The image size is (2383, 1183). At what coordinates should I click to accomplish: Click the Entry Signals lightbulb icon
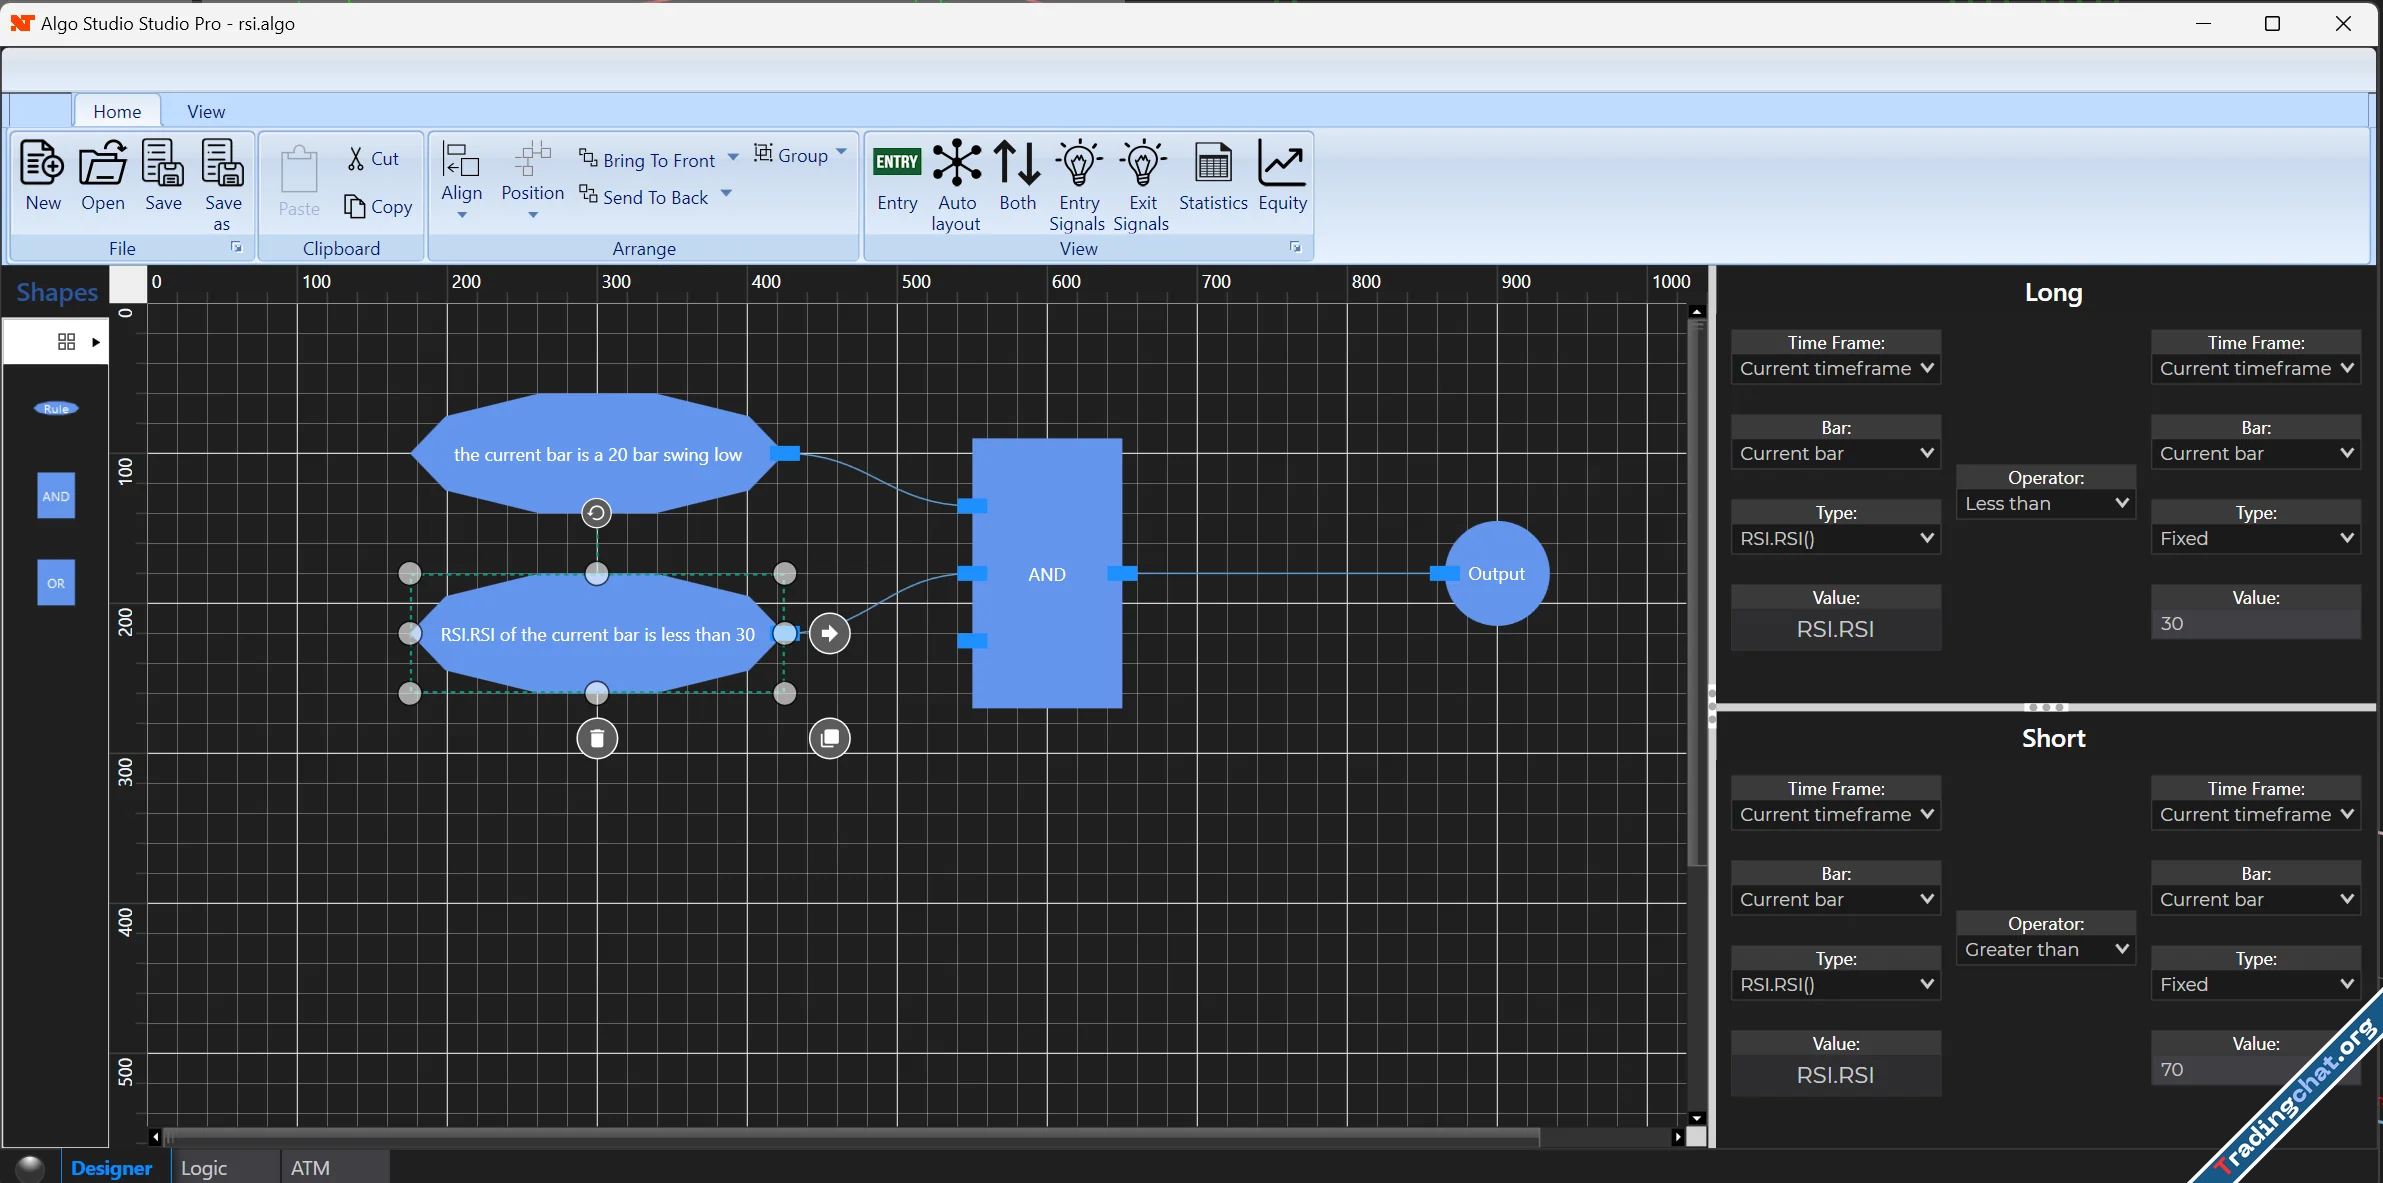(1078, 164)
